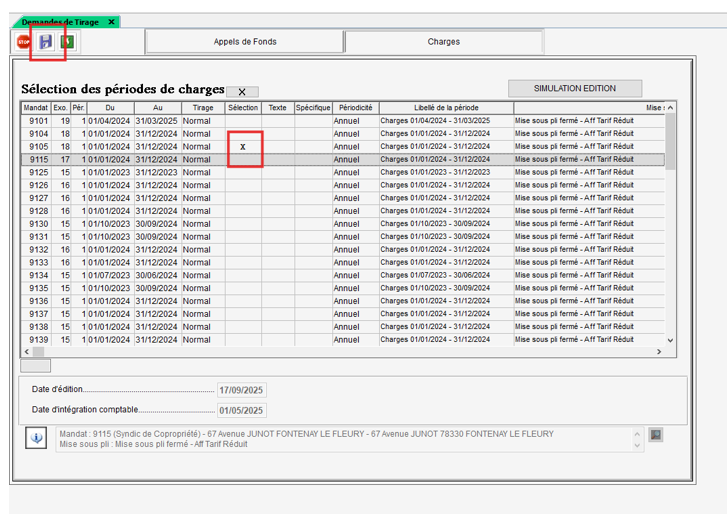
Task: Click the blue floppy disk save icon
Action: point(45,42)
